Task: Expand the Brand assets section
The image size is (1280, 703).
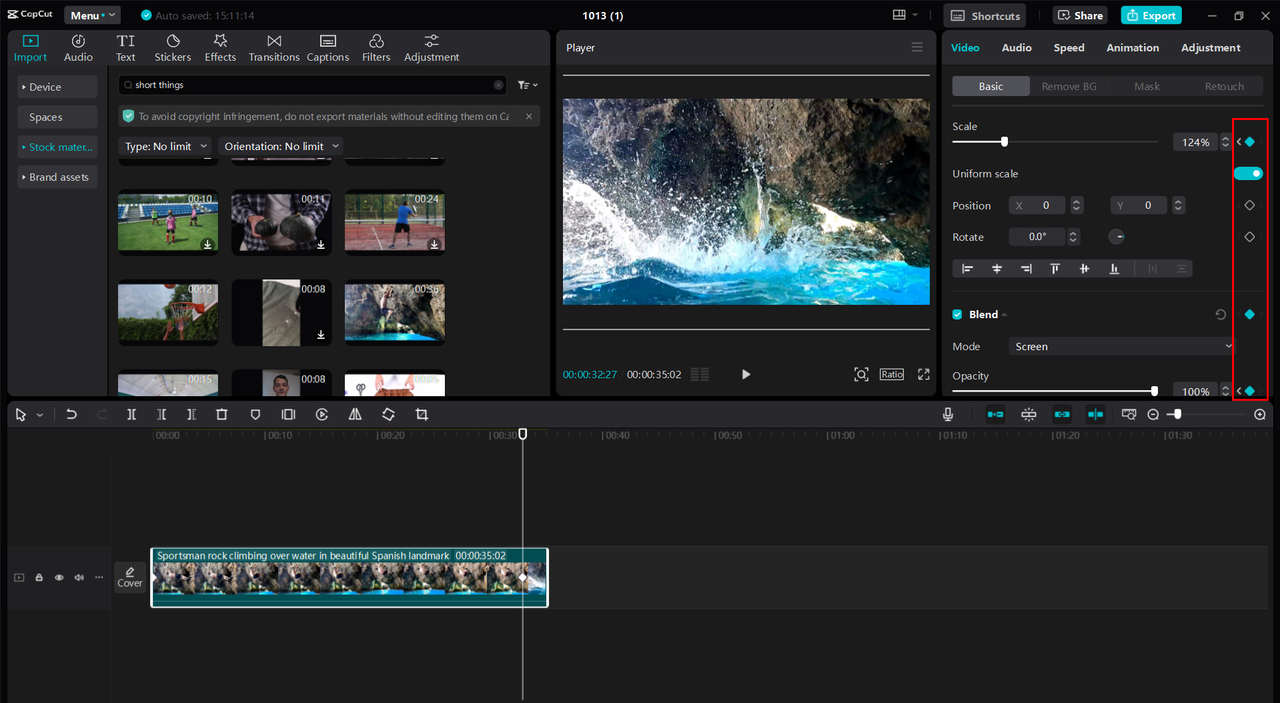Action: (x=57, y=177)
